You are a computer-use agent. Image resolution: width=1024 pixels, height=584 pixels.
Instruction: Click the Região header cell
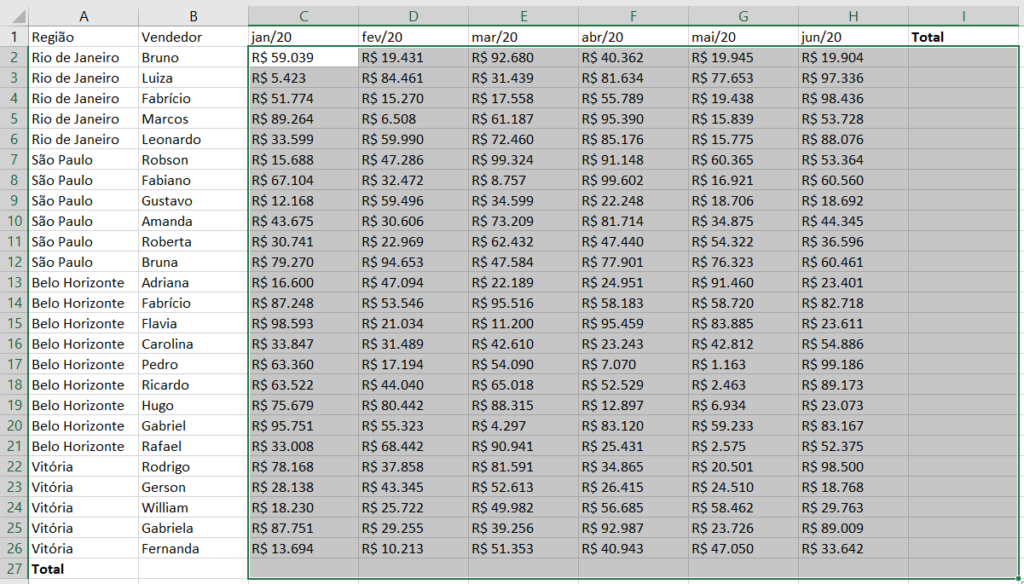(x=84, y=37)
